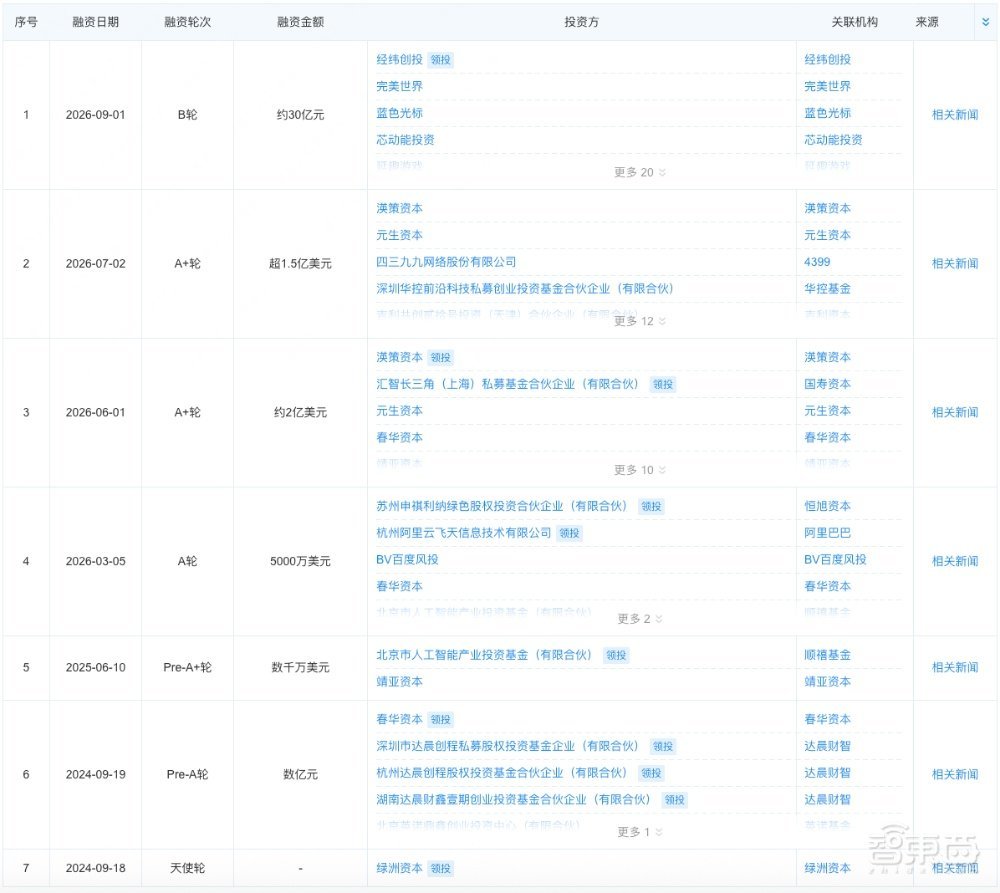Select the date cell 2024-09-19
Image resolution: width=1000 pixels, height=893 pixels.
click(x=96, y=774)
